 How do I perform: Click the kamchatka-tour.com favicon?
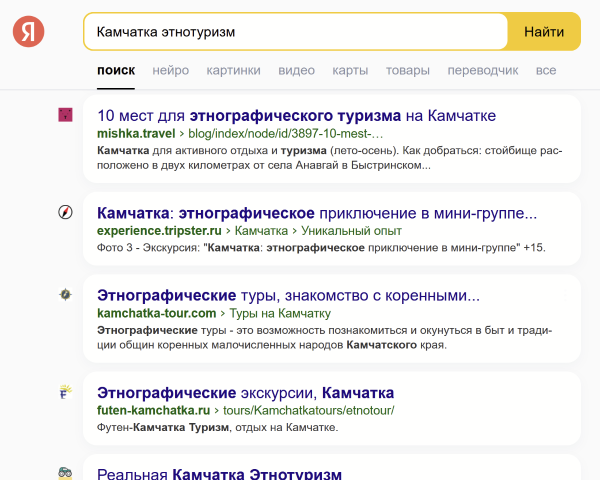point(65,294)
